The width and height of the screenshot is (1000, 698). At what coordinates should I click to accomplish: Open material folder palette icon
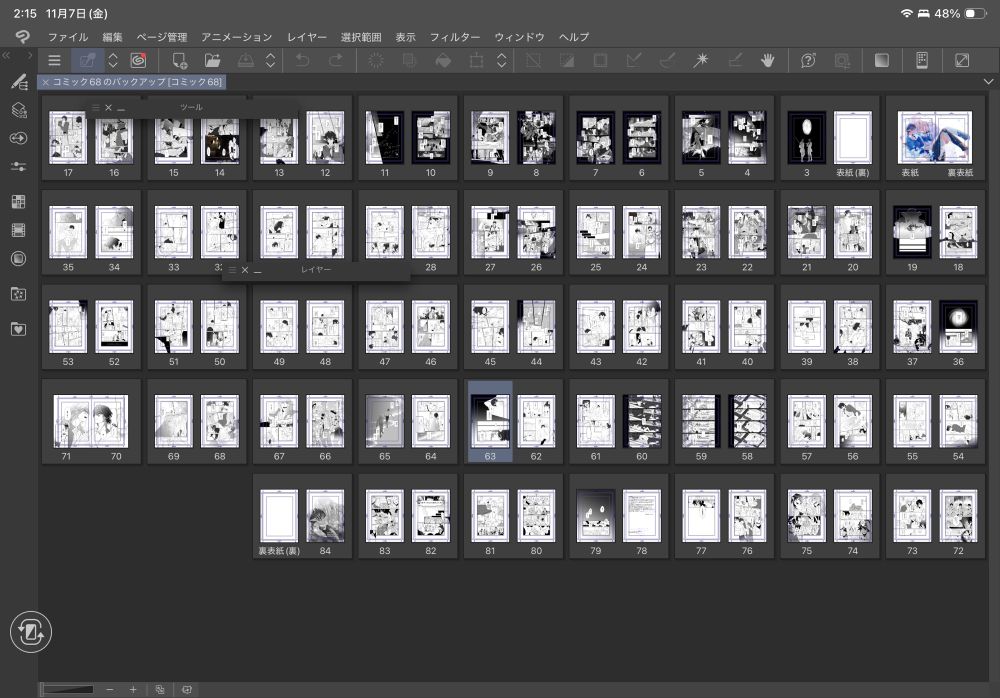(18, 294)
